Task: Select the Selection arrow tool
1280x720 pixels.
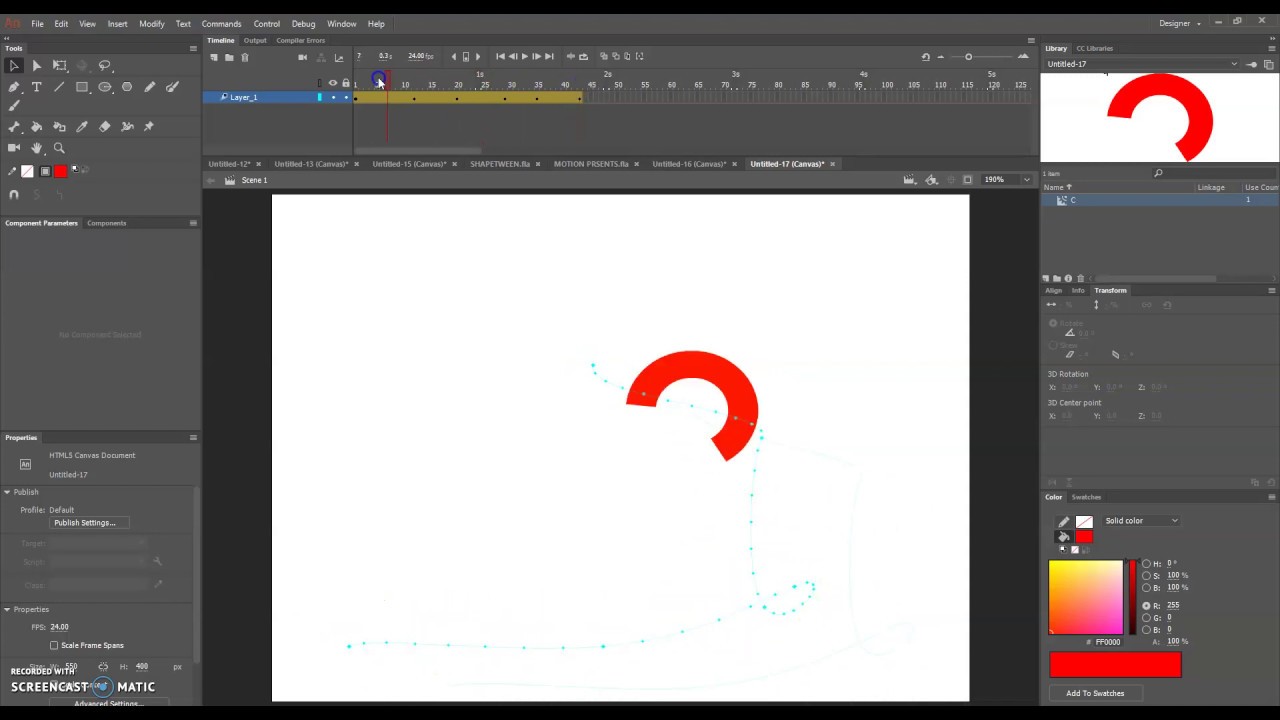Action: [x=14, y=65]
